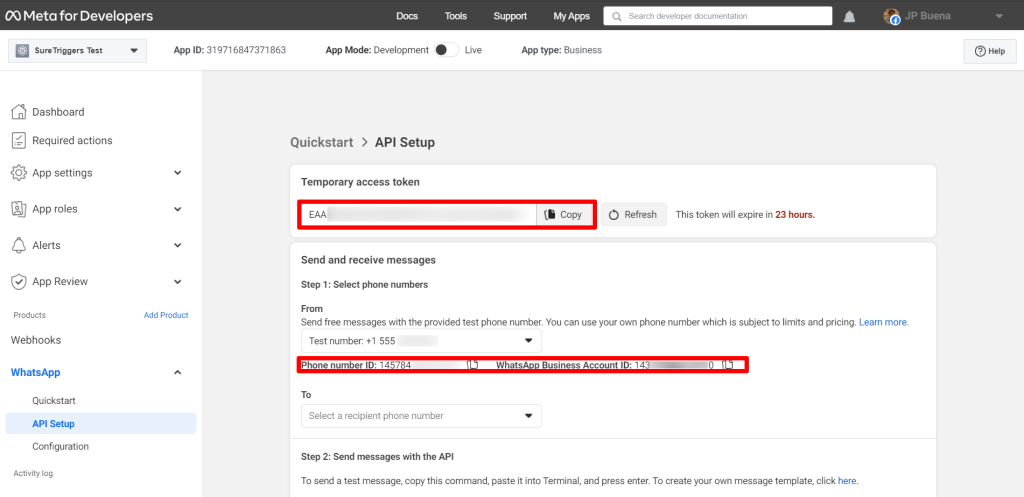1024x497 pixels.
Task: Click the JP Buena profile avatar
Action: click(892, 16)
